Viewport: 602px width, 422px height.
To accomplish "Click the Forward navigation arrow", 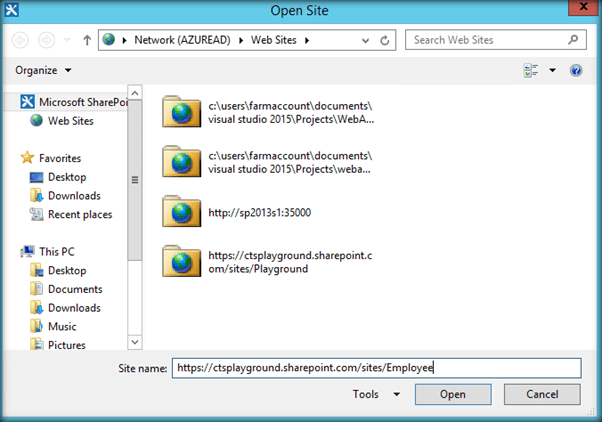I will click(46, 40).
